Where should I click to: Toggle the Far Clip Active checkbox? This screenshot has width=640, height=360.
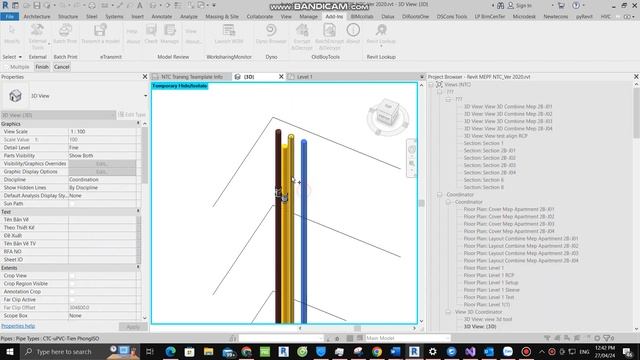(x=72, y=300)
